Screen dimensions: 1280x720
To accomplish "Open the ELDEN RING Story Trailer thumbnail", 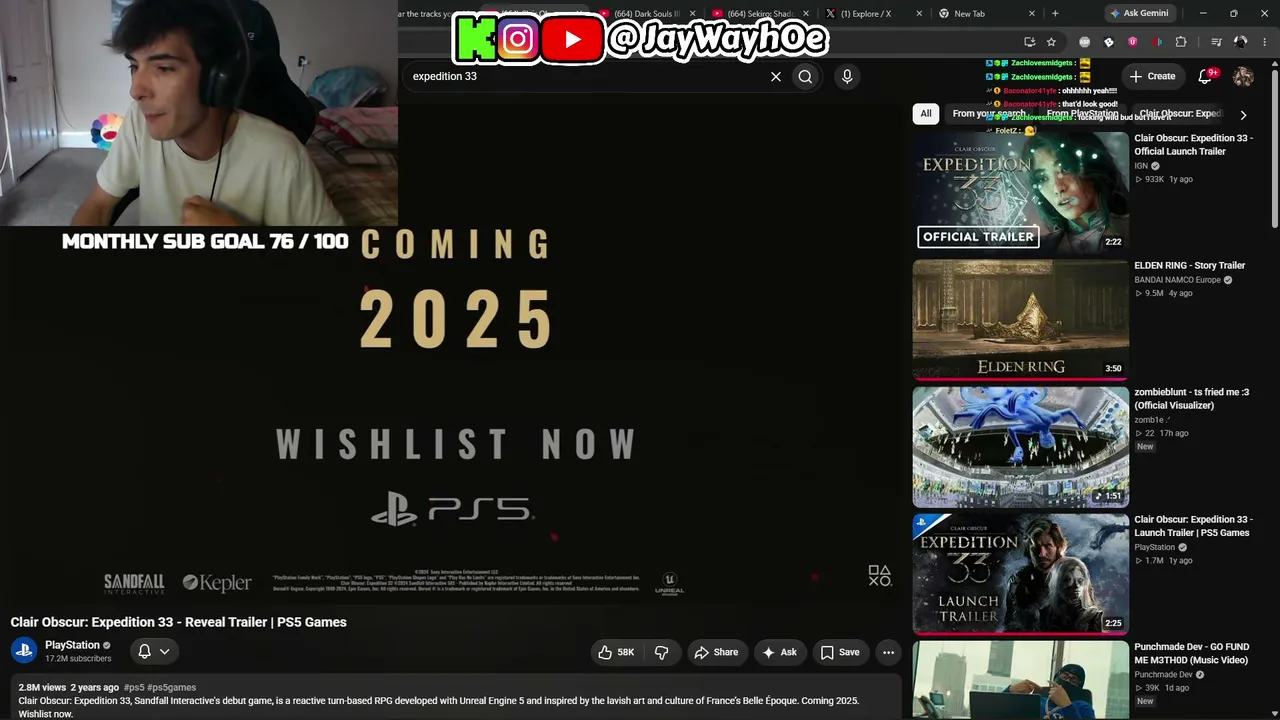I will [x=1021, y=319].
